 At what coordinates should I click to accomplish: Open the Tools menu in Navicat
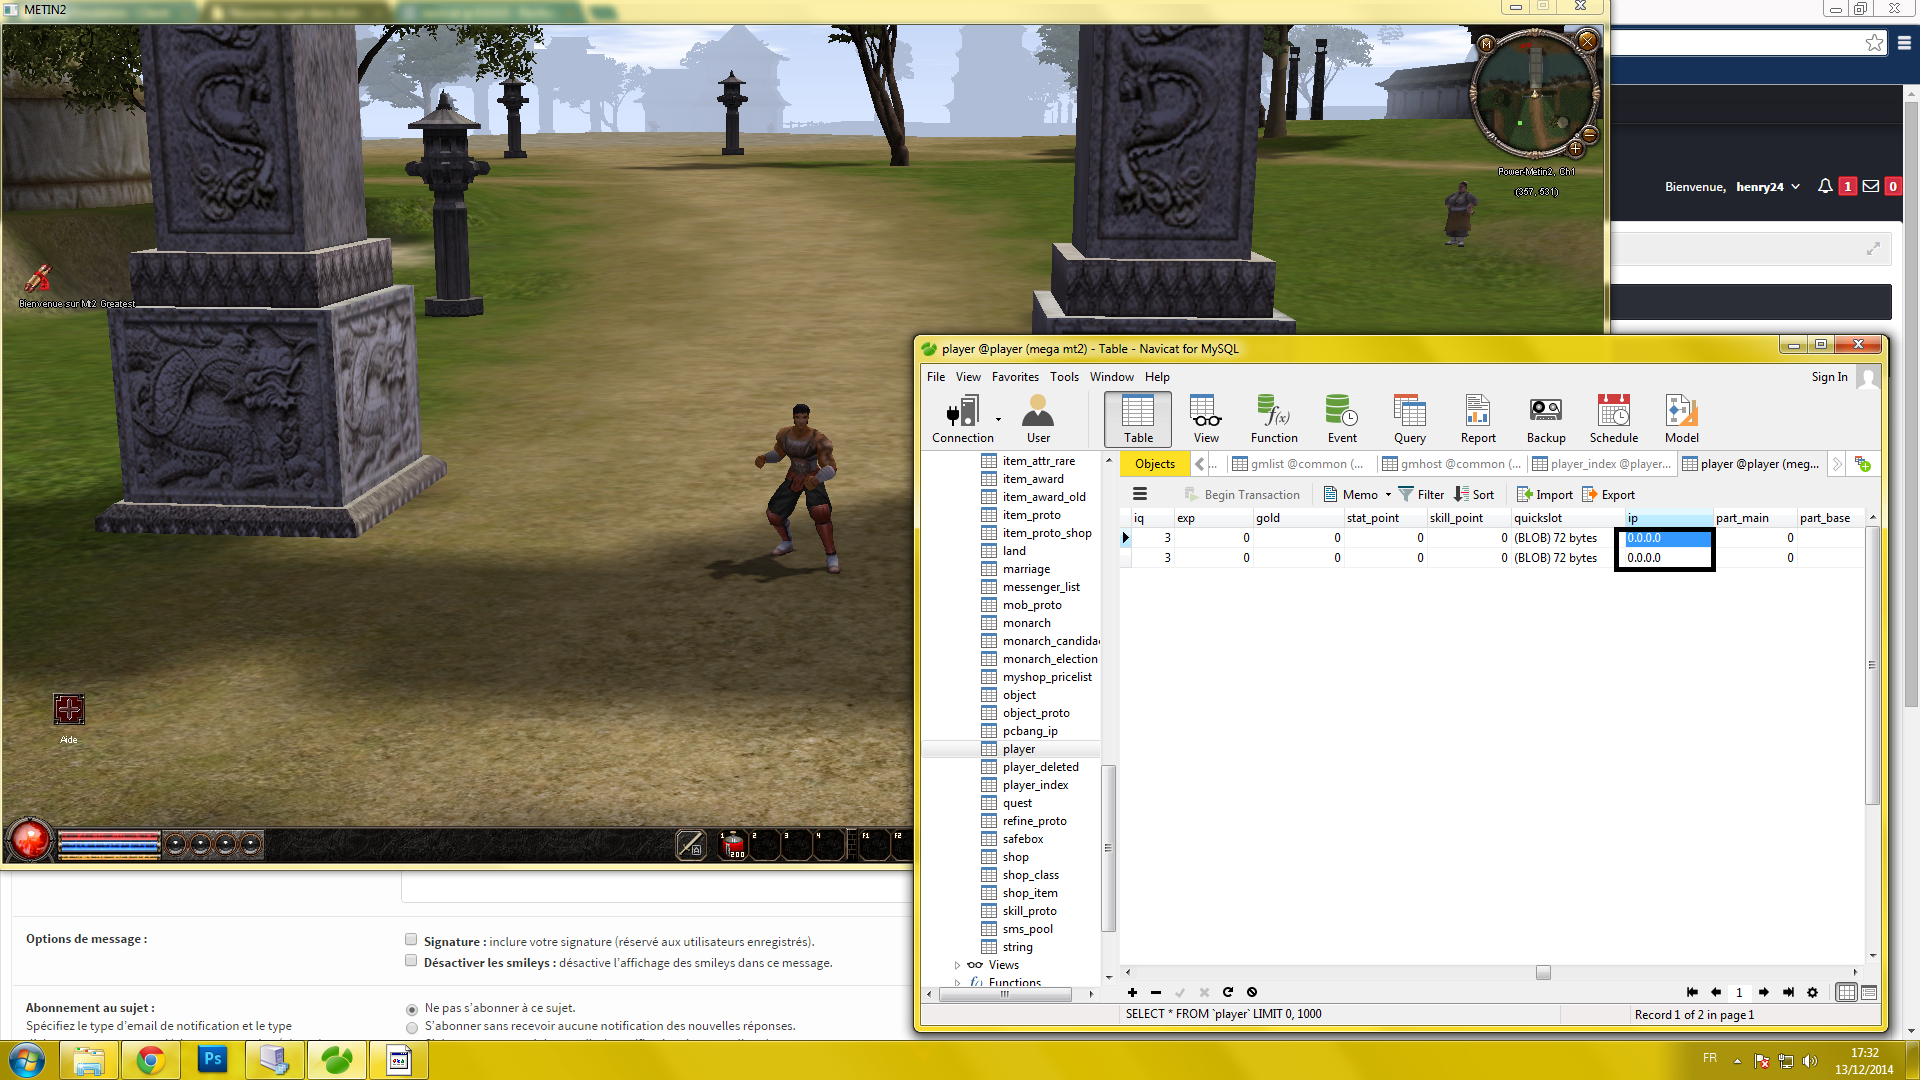(x=1064, y=377)
